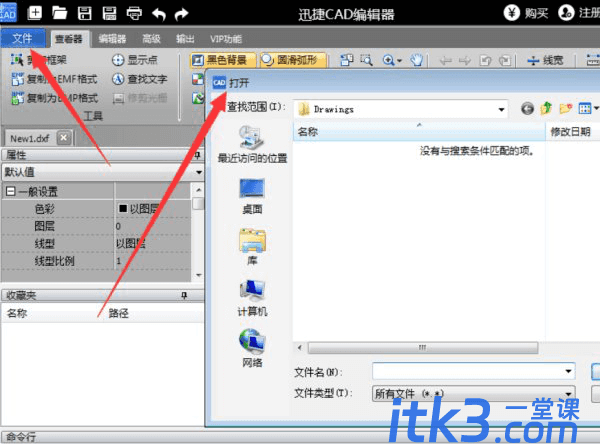The image size is (600, 444).
Task: Click the zoom window magnifier icon
Action: click(x=366, y=60)
